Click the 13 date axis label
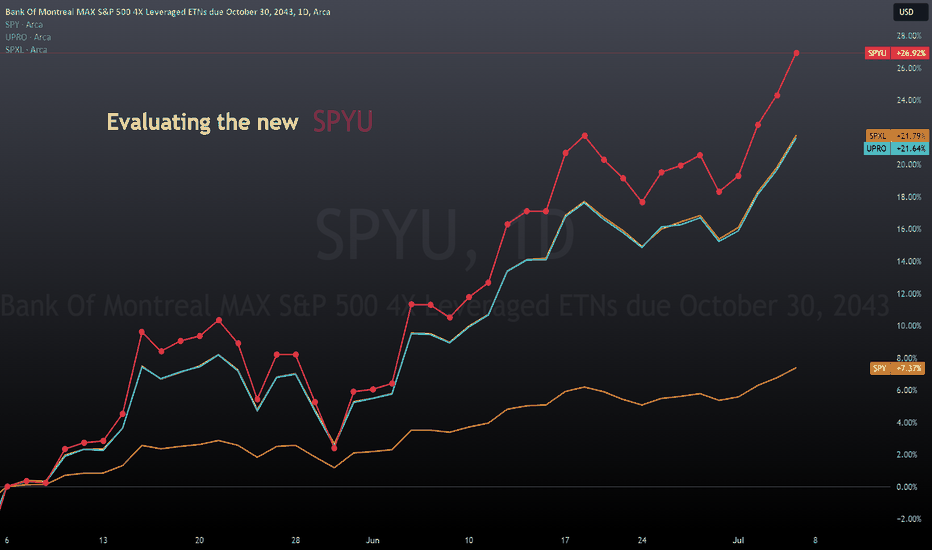This screenshot has height=550, width=932. coord(103,540)
